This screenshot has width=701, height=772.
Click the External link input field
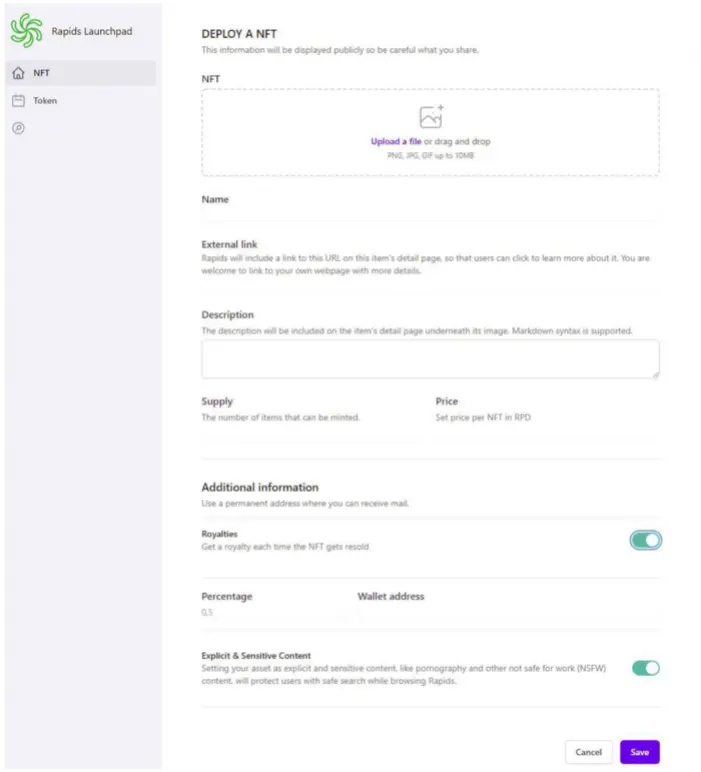point(430,287)
